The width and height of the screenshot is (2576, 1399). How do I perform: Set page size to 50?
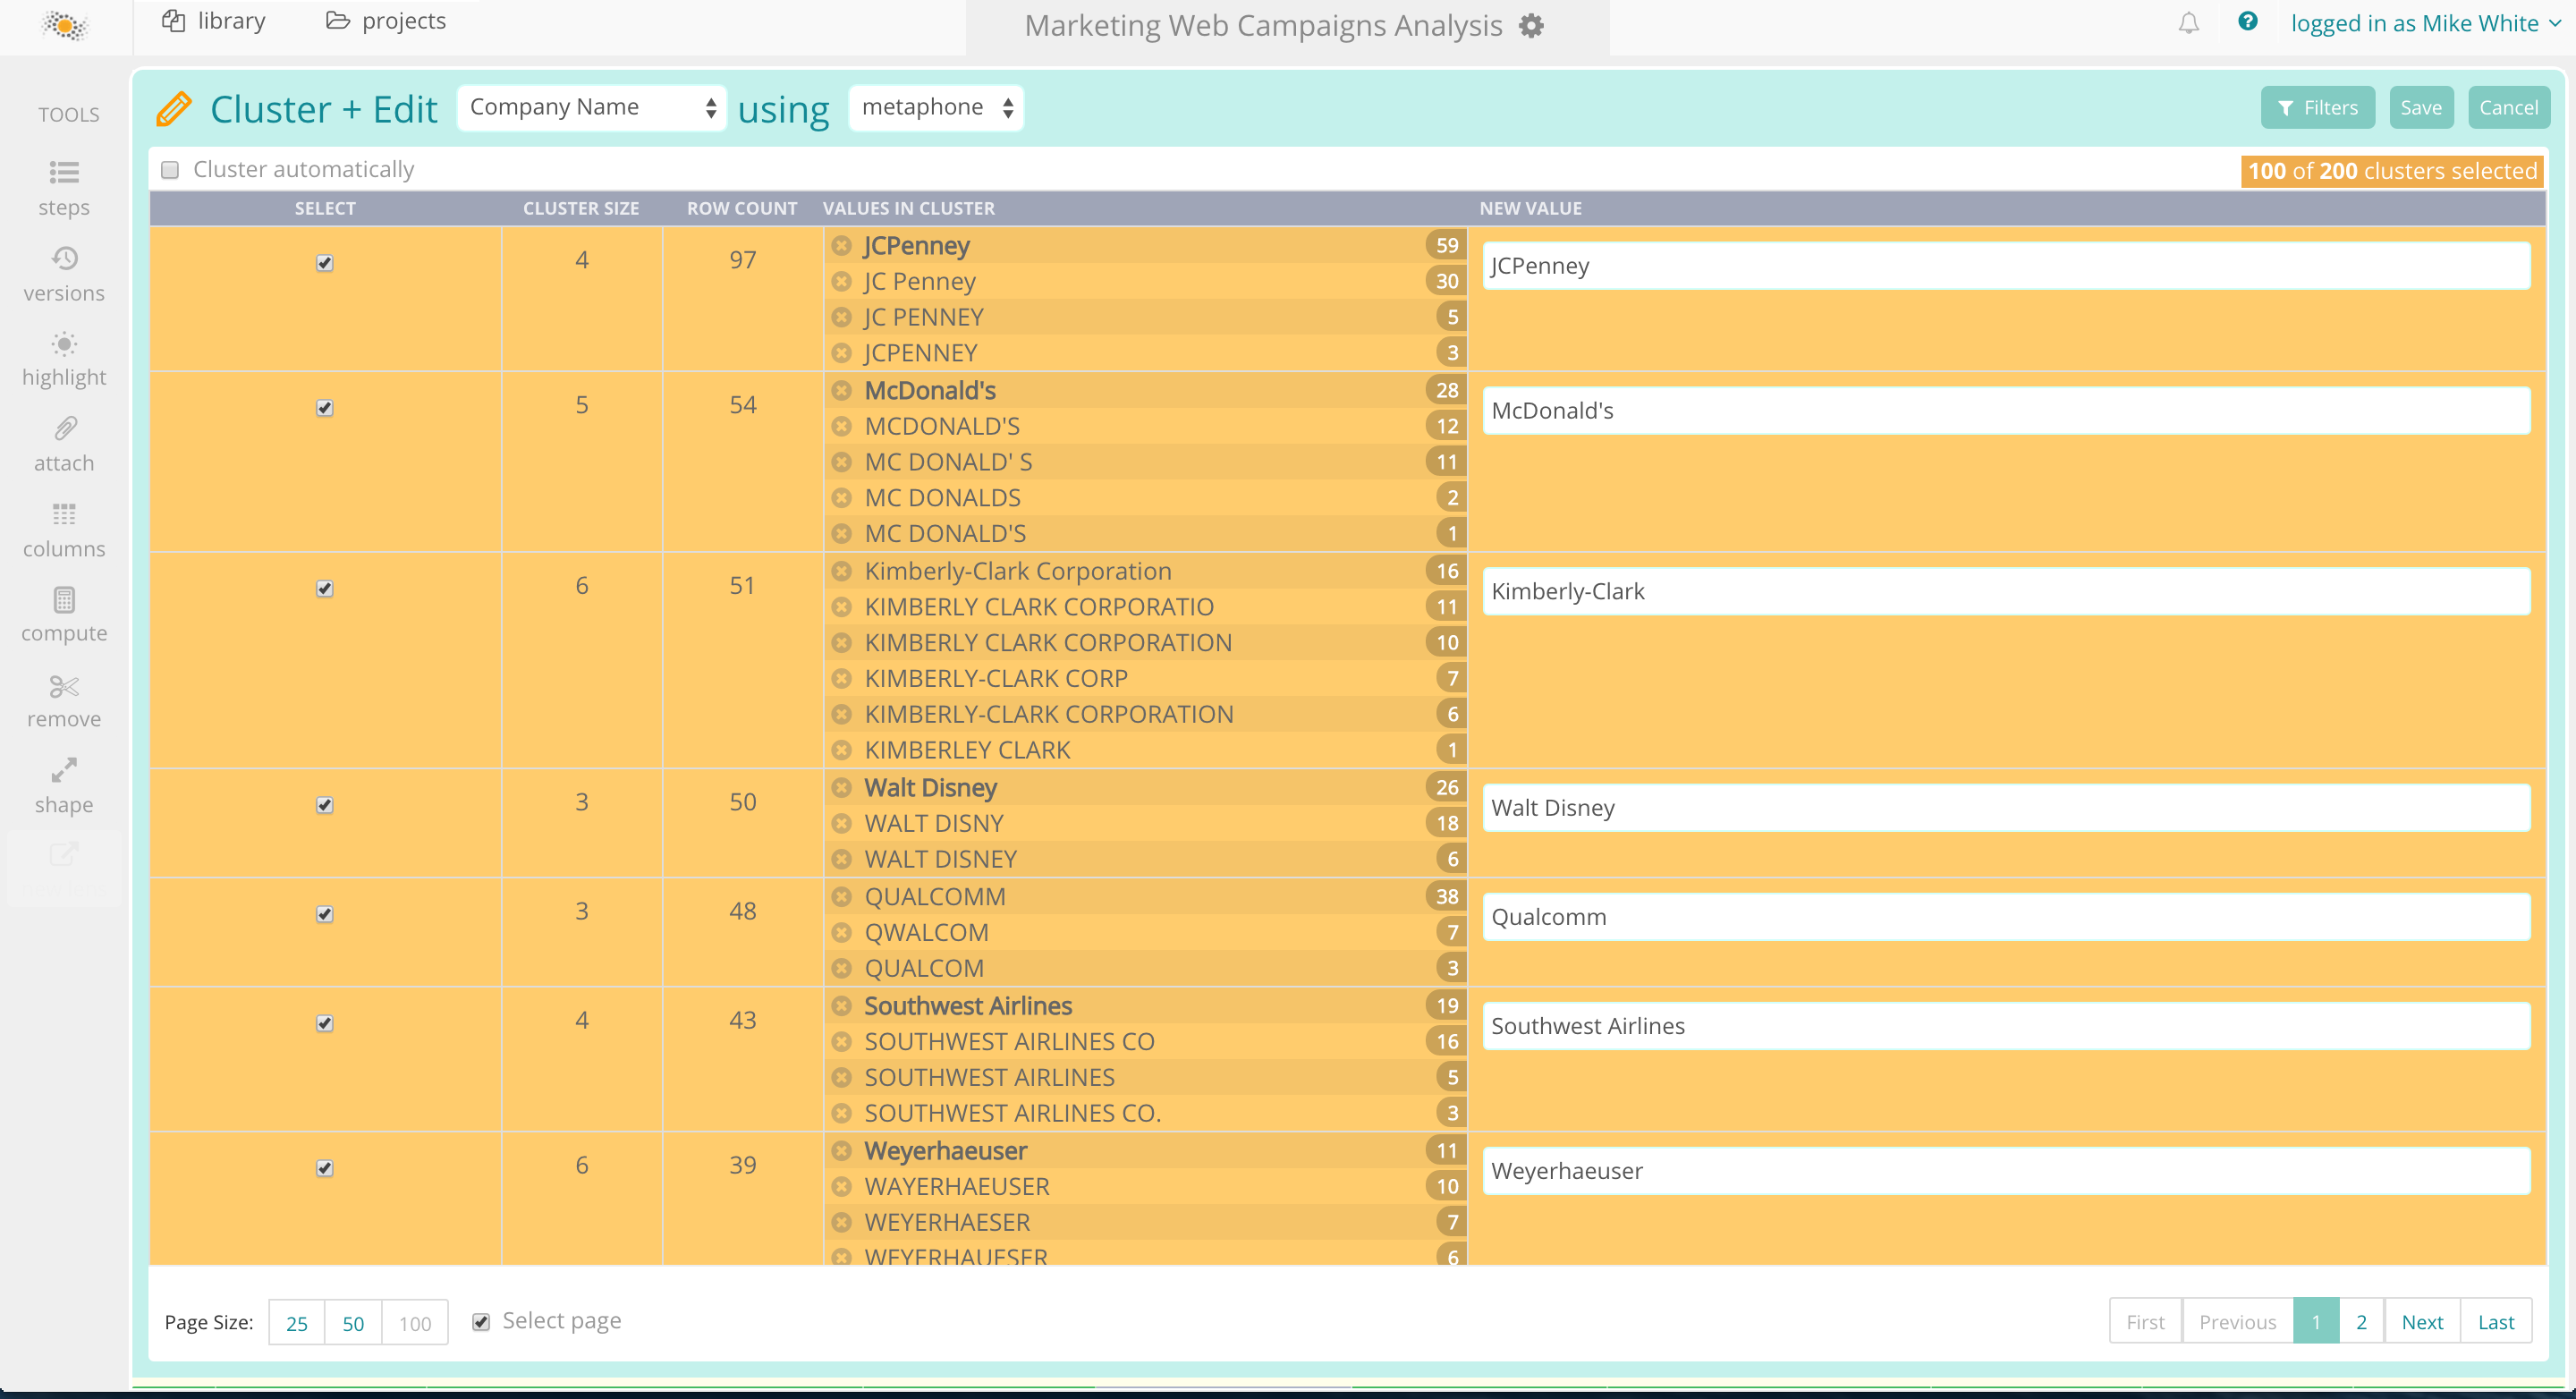(x=353, y=1323)
